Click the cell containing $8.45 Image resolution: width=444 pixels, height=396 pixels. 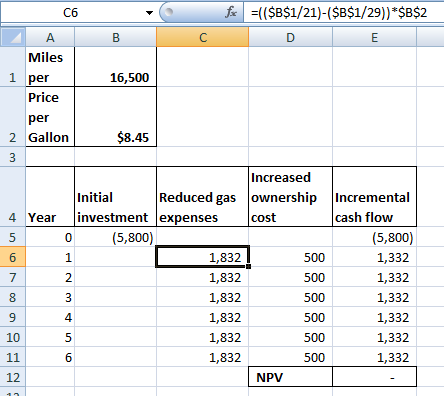click(x=116, y=117)
